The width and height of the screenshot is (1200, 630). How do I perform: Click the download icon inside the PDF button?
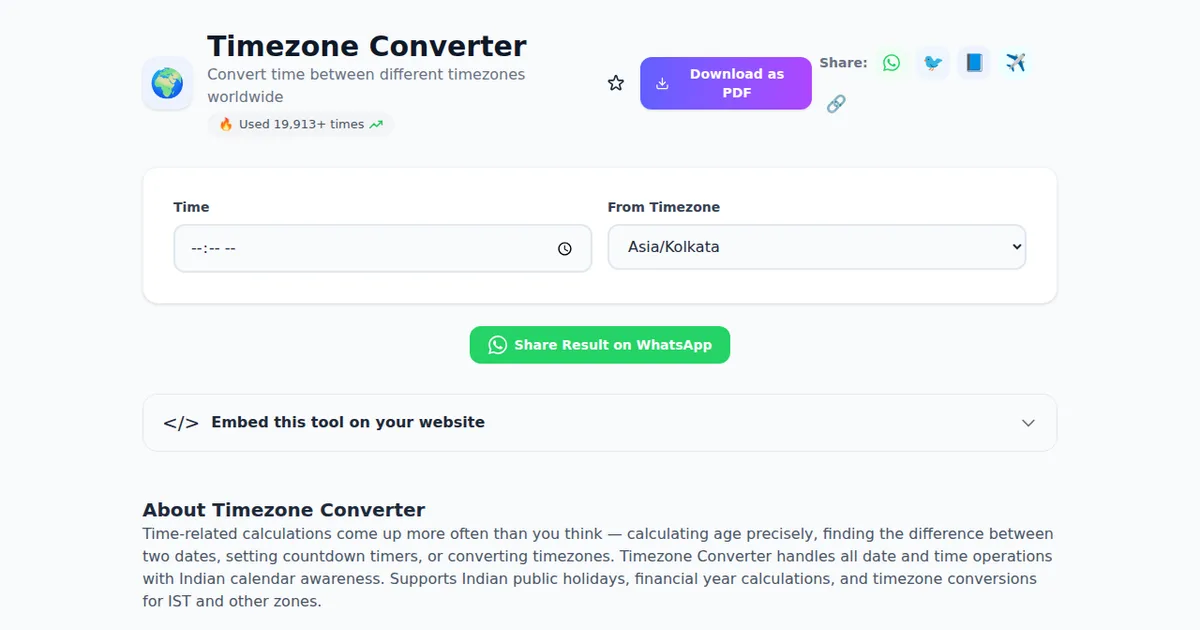[661, 84]
